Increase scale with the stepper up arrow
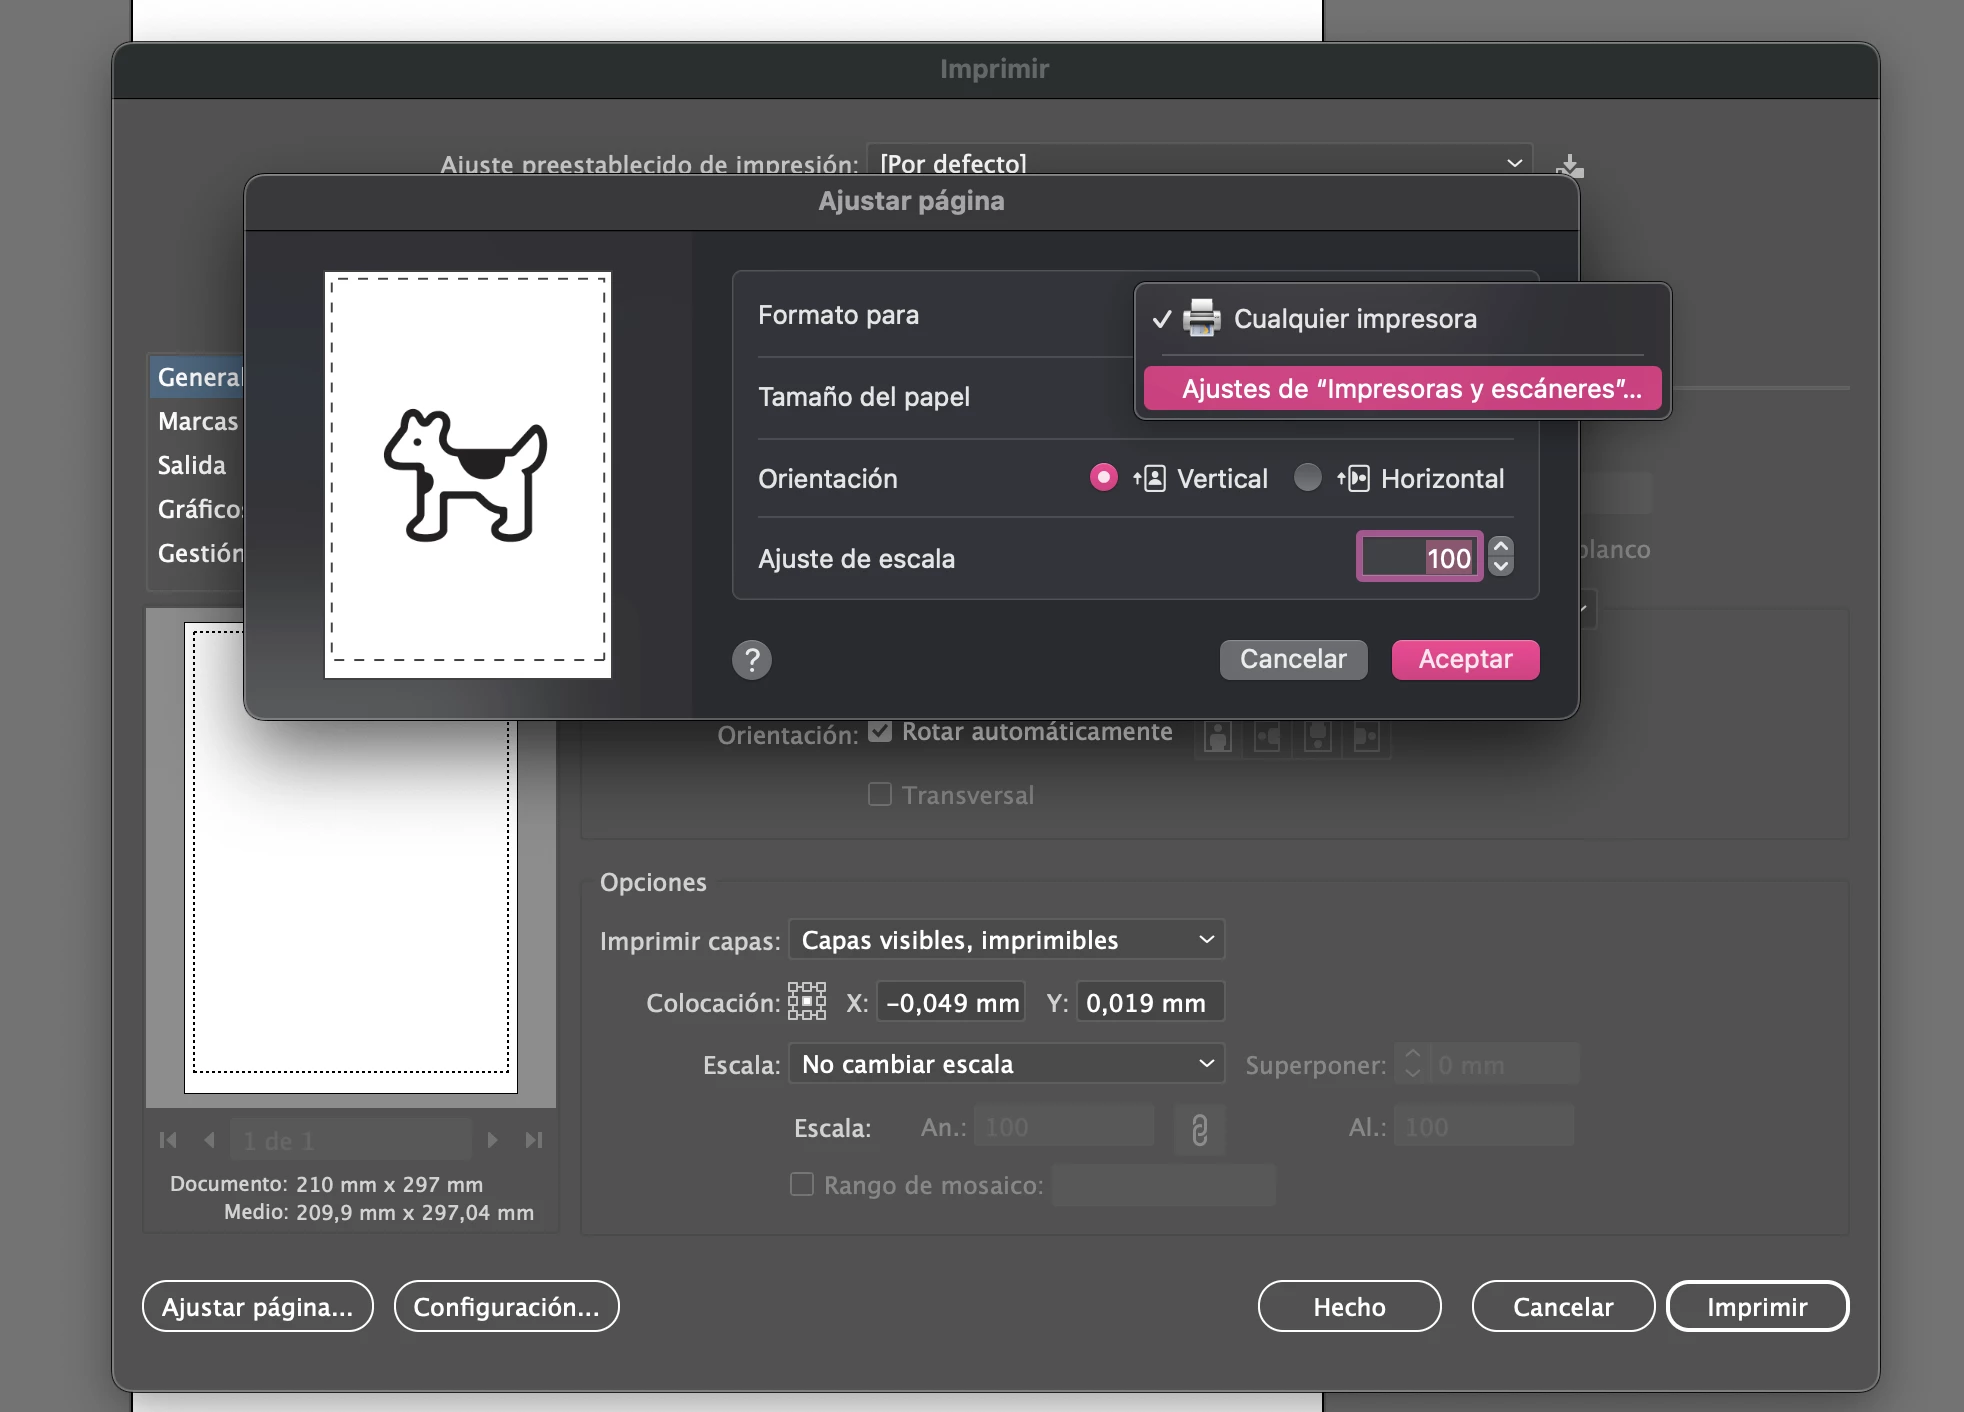1964x1412 pixels. [x=1501, y=547]
